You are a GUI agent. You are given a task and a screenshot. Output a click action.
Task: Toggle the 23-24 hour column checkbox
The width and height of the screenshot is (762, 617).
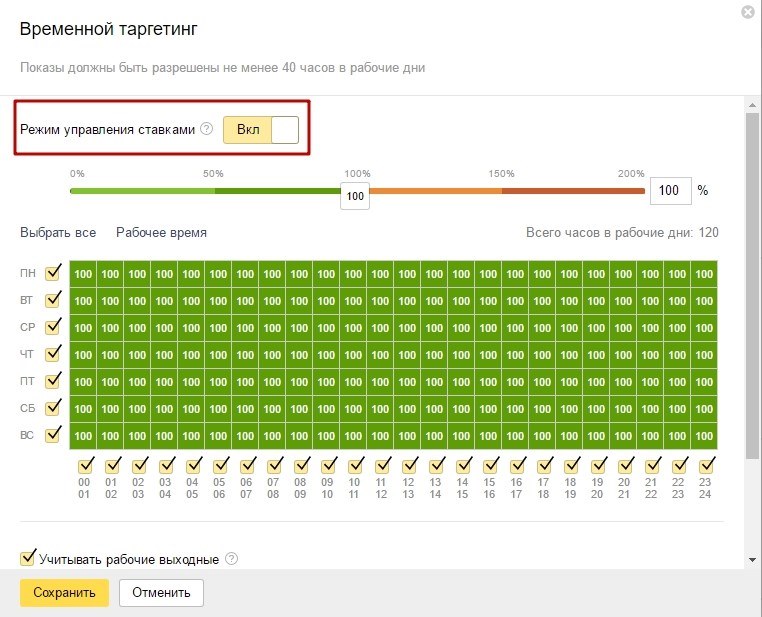pyautogui.click(x=705, y=465)
